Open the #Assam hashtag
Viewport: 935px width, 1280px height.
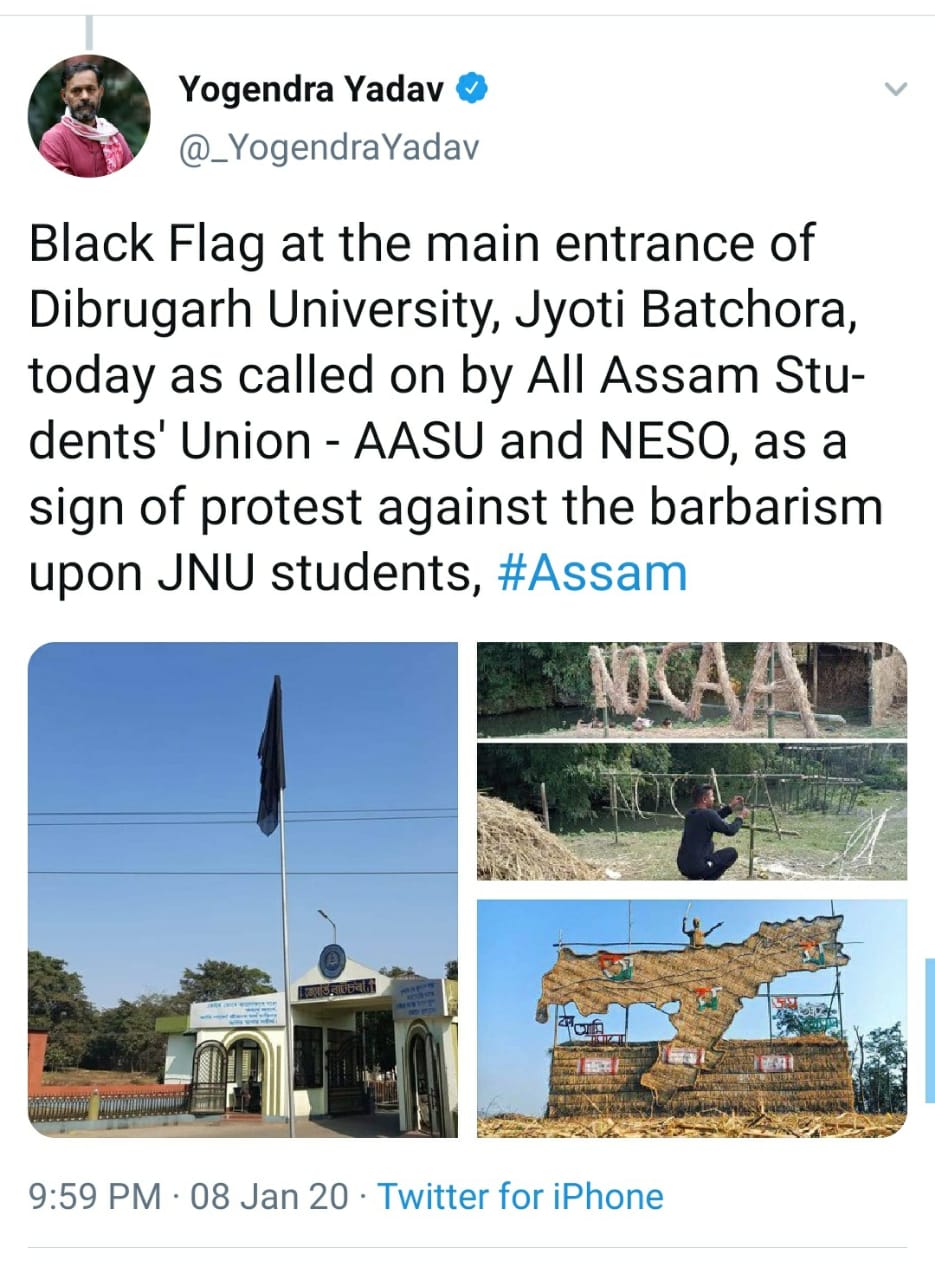click(592, 574)
